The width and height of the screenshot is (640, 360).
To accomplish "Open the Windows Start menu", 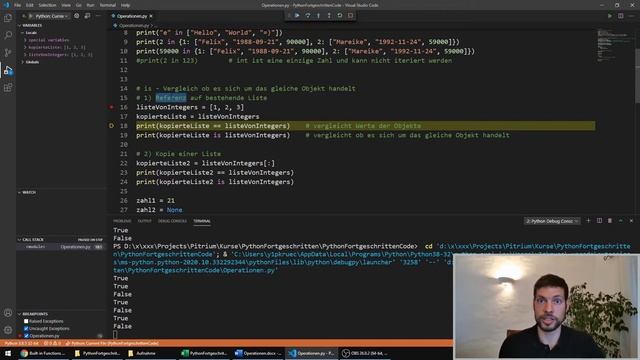I will (8, 353).
